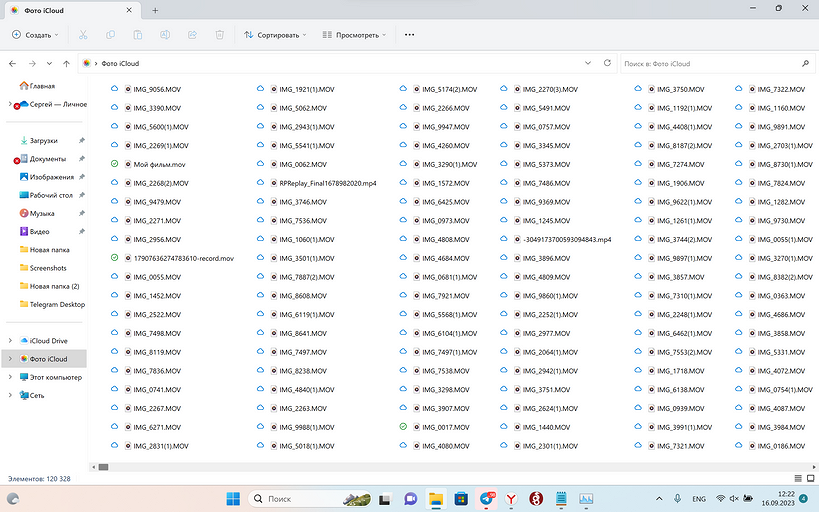
Task: Open the Просмотреть view dropdown
Action: click(354, 35)
